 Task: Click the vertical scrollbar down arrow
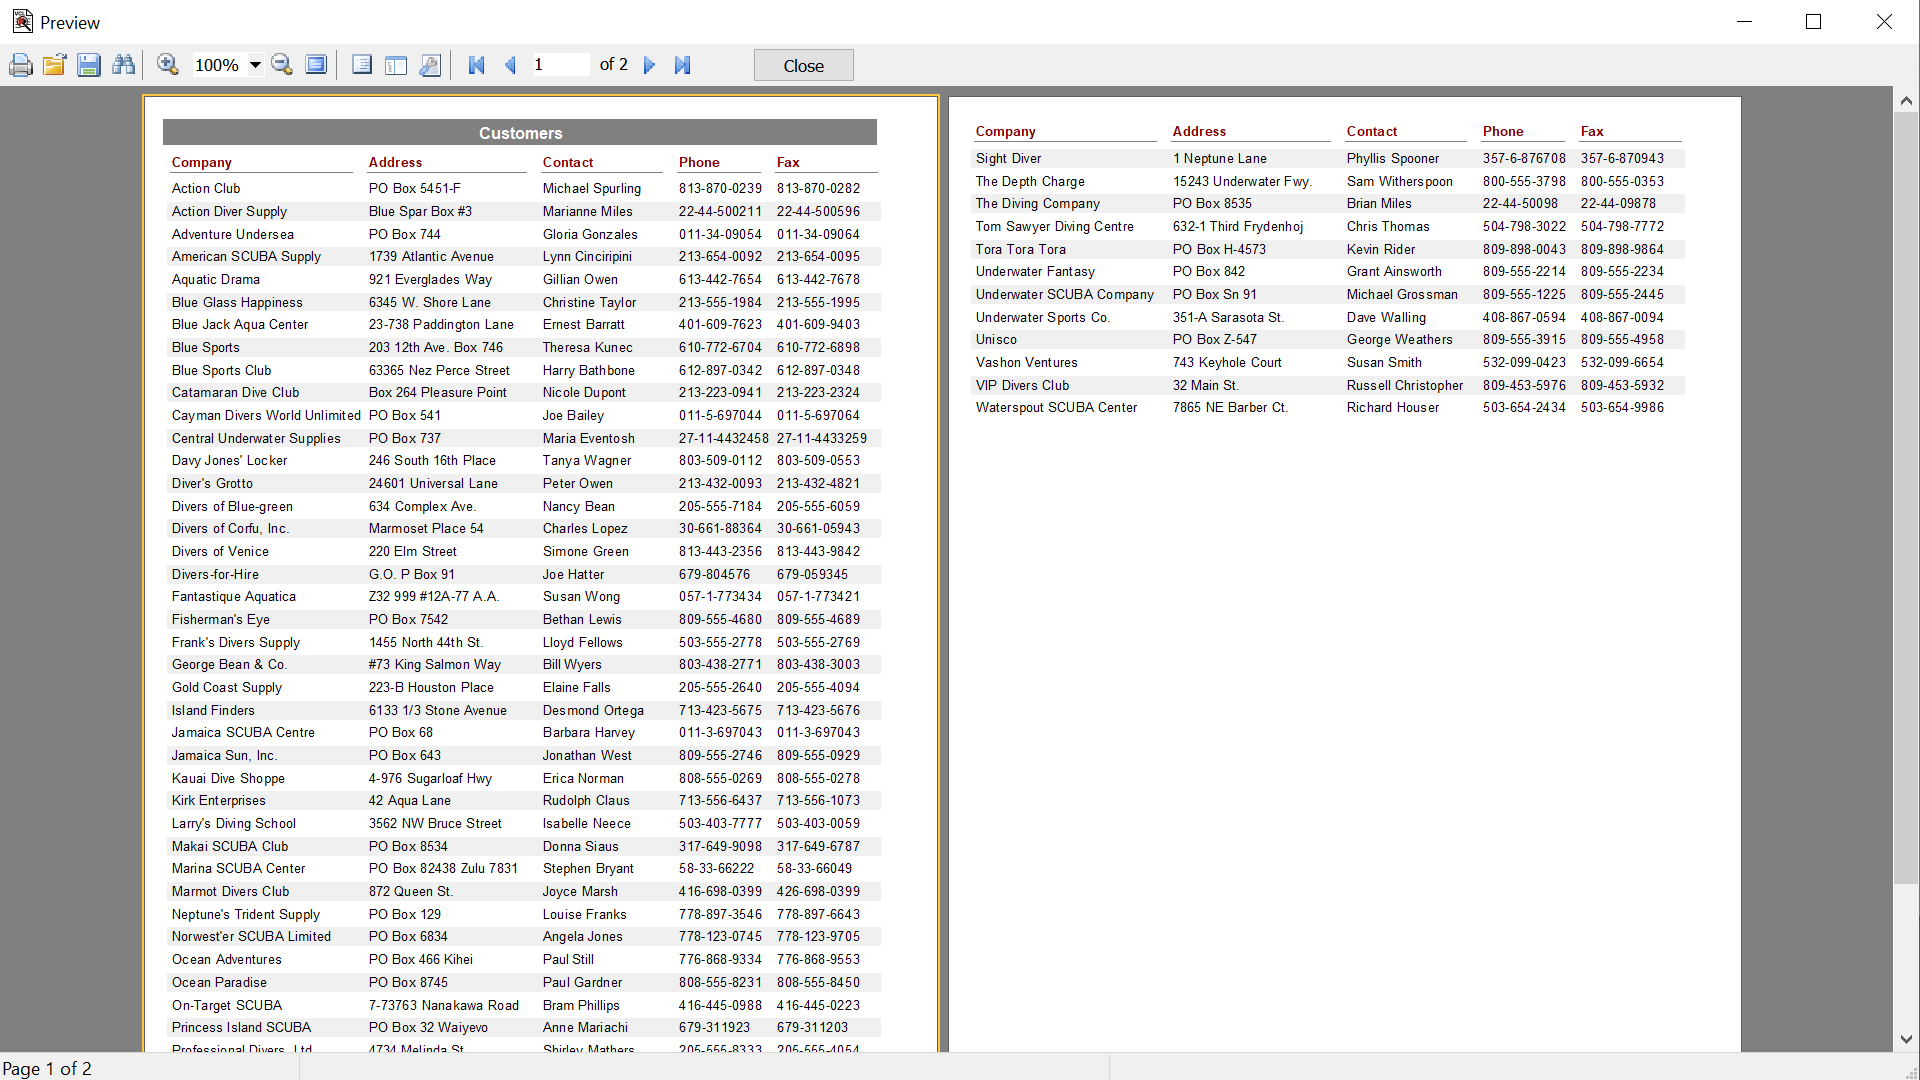1906,1040
